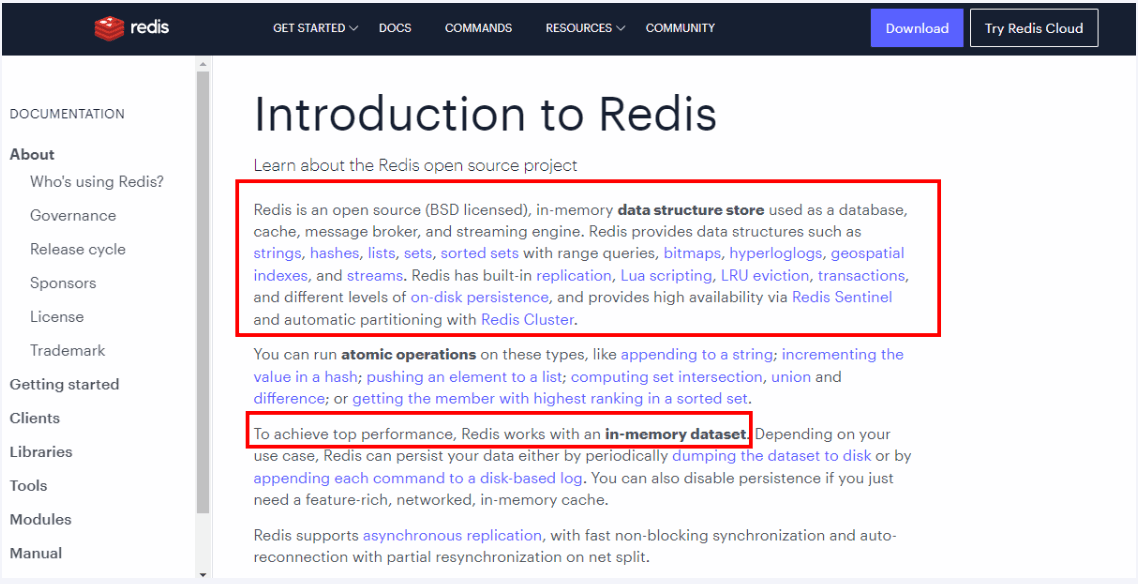Screen dimensions: 1138x584
Task: Open the COMMUNITY navigation item
Action: click(x=680, y=28)
